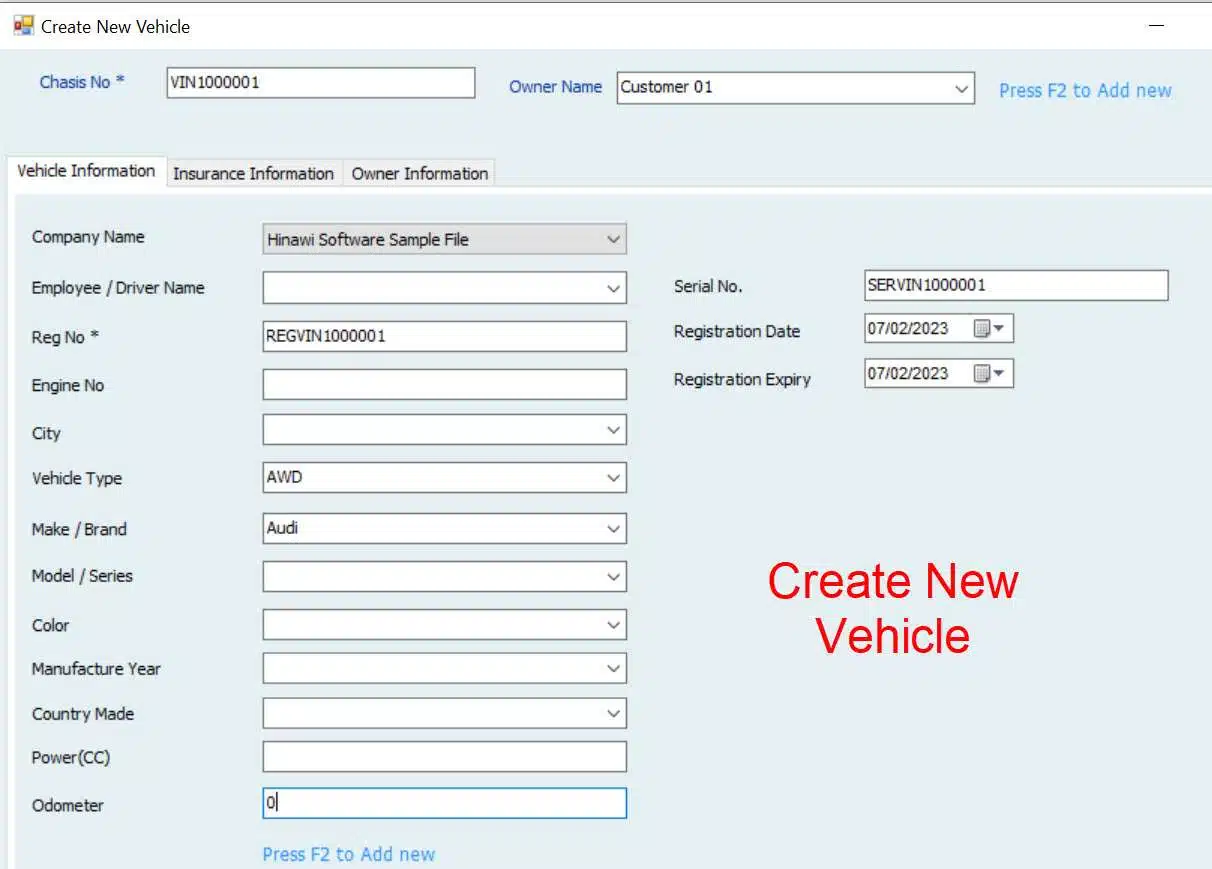Open the Registration Expiry calendar picker
The height and width of the screenshot is (869, 1212).
click(x=989, y=374)
